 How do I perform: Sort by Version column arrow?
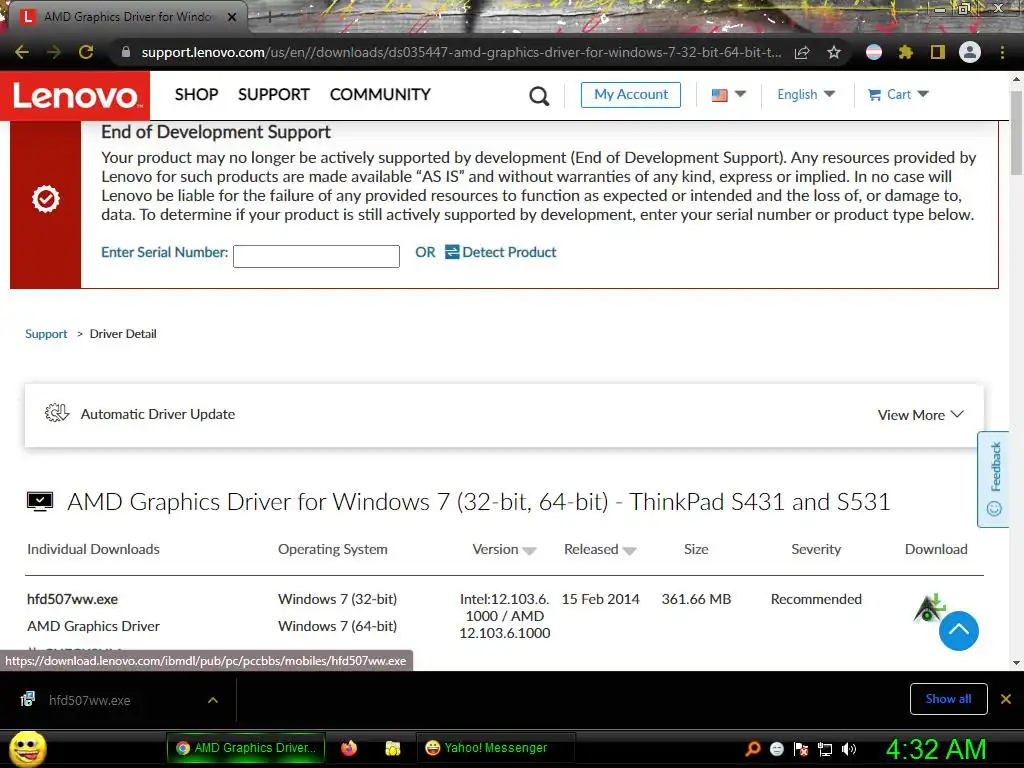pyautogui.click(x=530, y=551)
